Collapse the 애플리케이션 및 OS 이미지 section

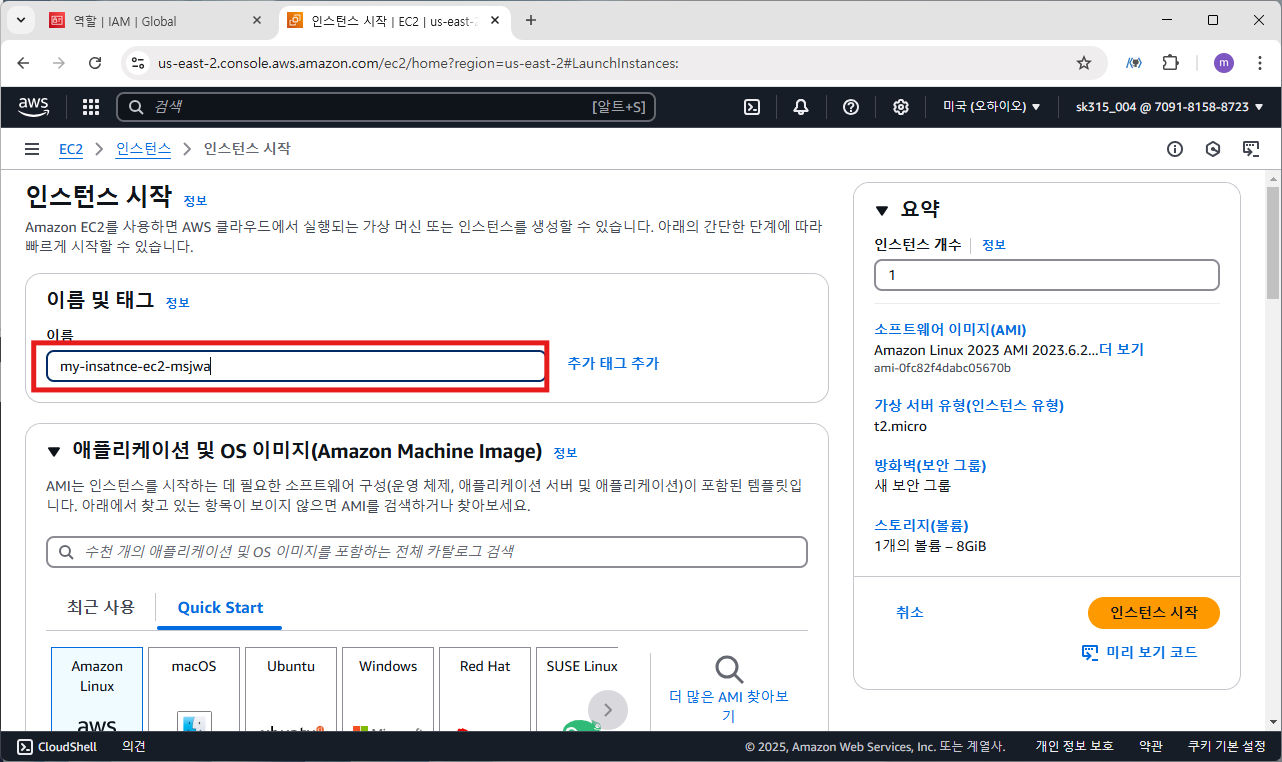point(54,452)
